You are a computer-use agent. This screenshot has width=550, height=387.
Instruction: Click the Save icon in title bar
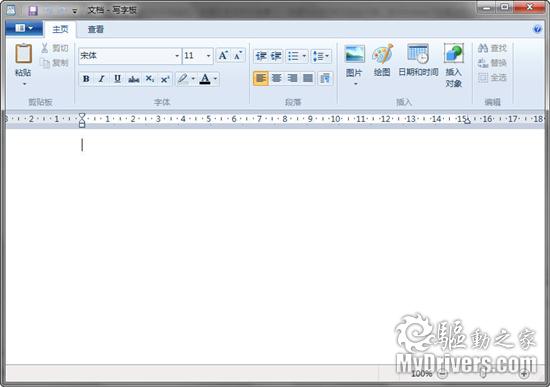[33, 11]
